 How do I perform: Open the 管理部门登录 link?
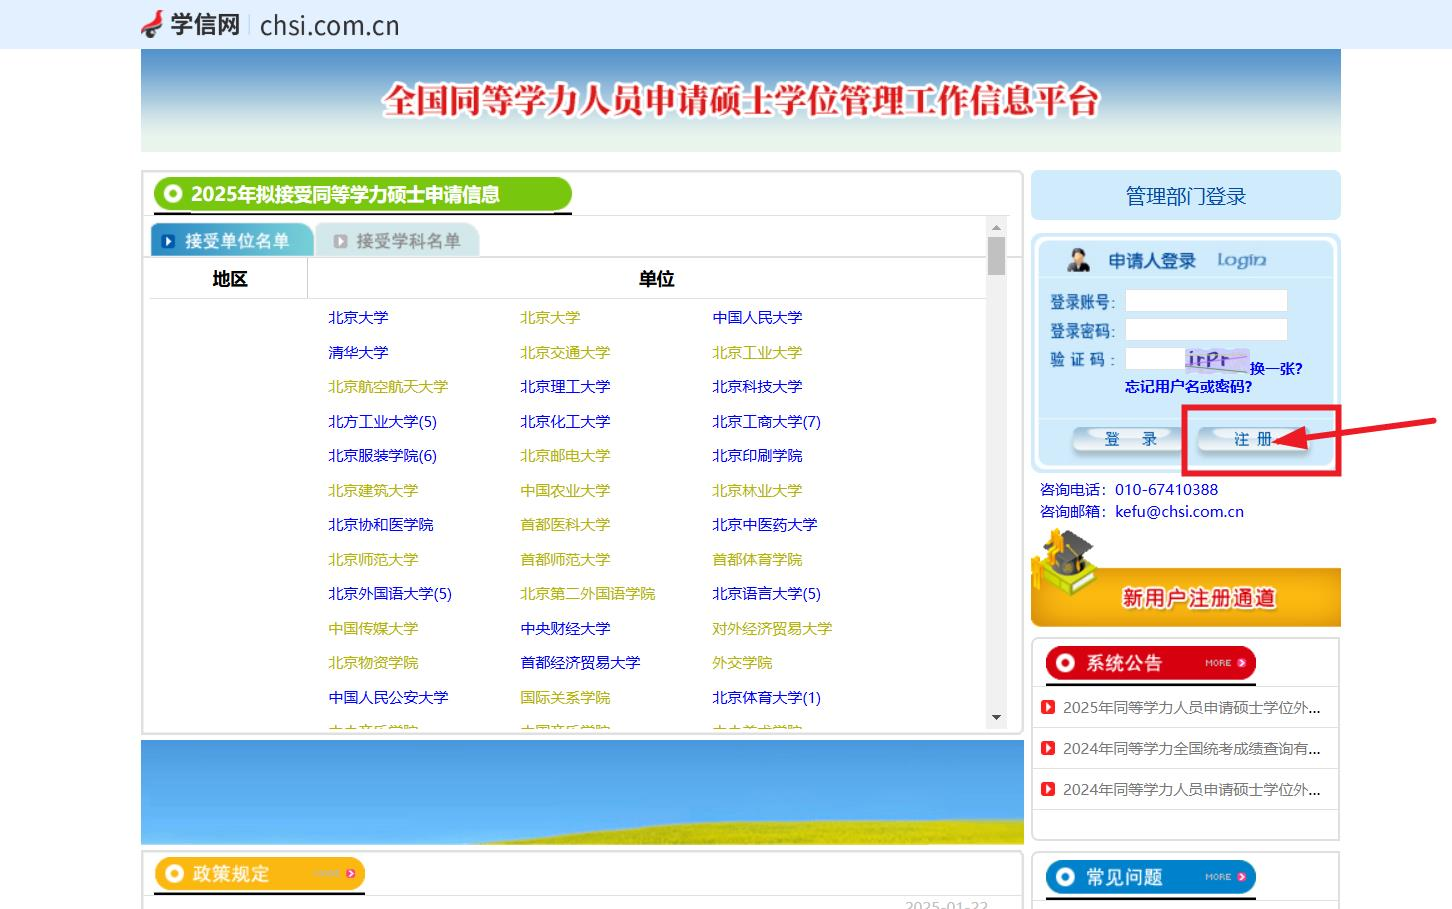tap(1184, 194)
